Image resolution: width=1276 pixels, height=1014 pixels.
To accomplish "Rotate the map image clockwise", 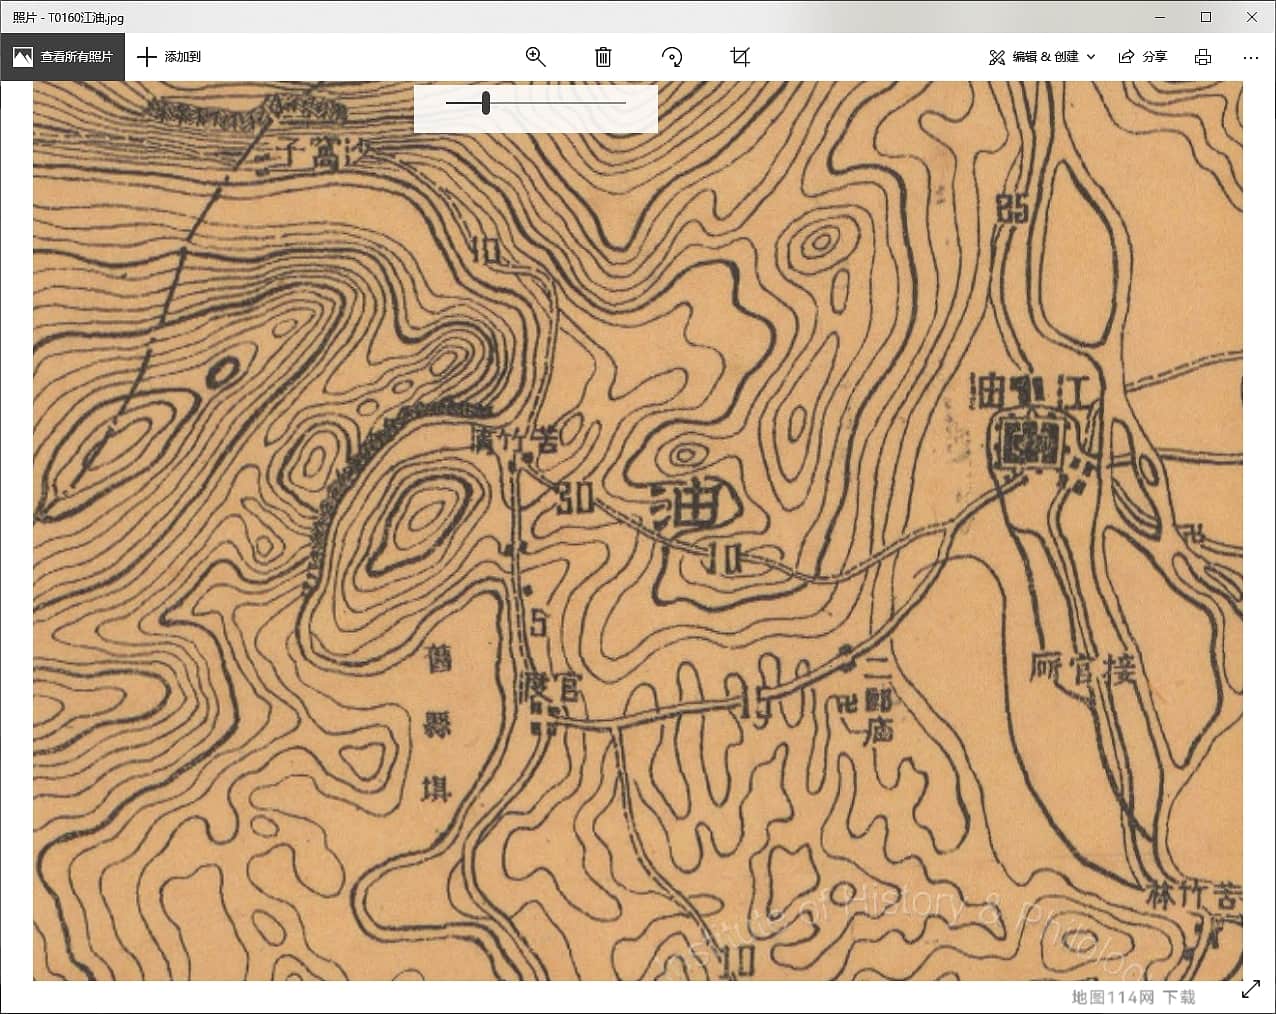I will click(x=672, y=57).
